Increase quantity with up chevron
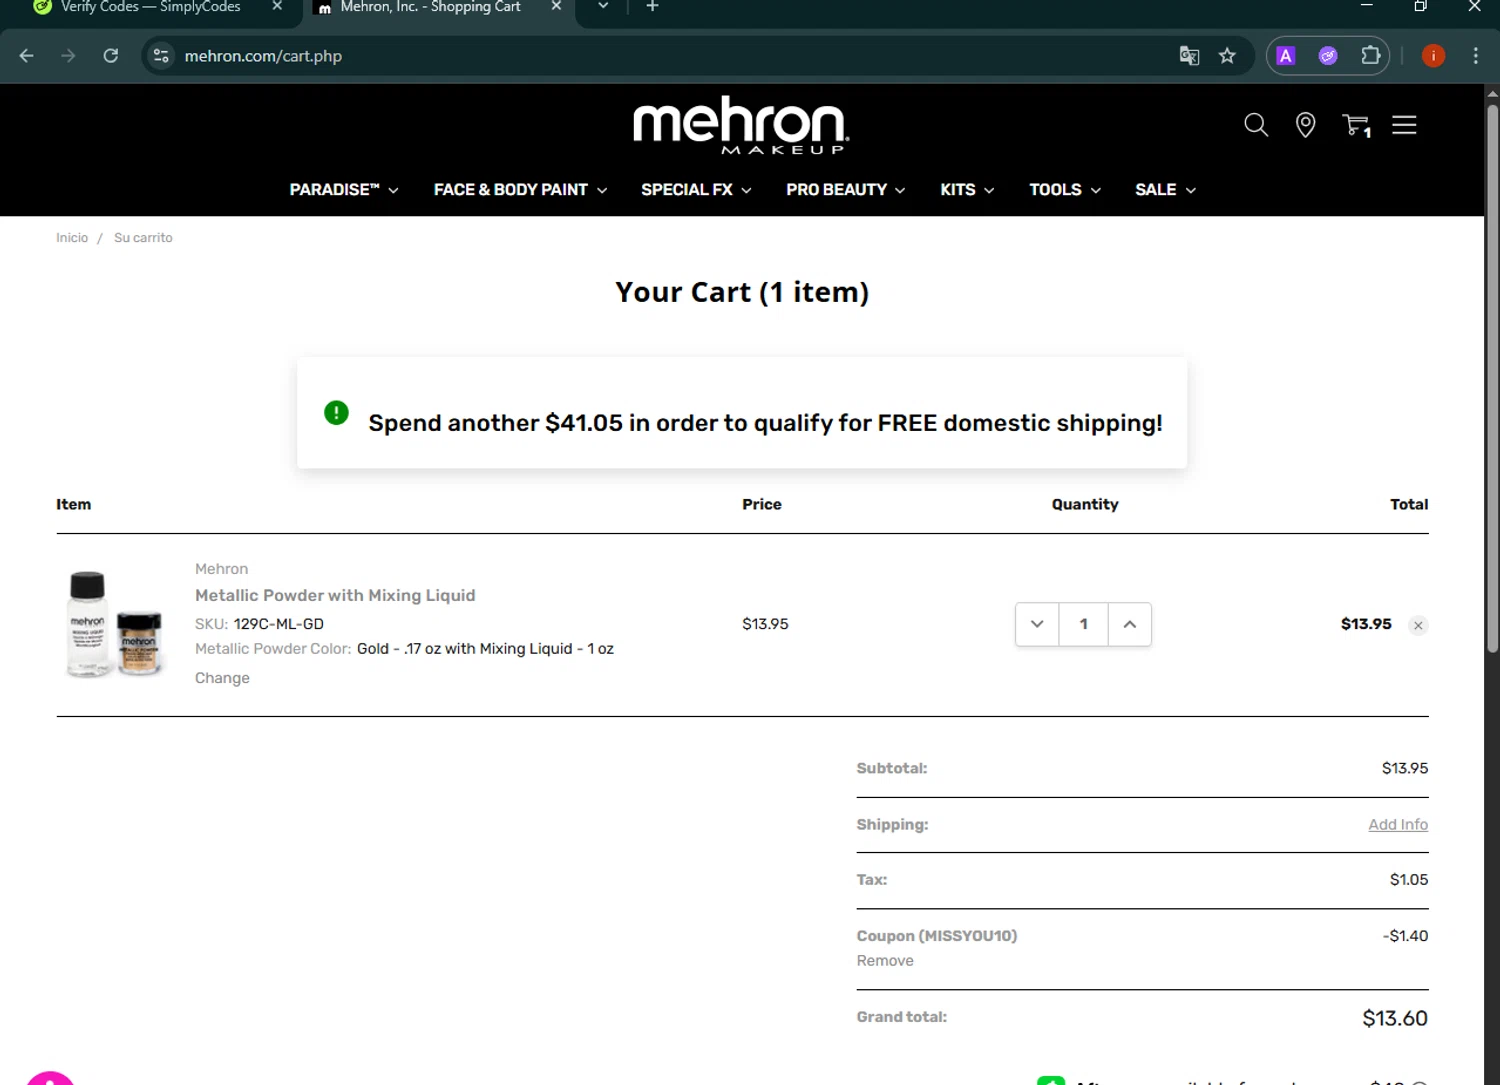1500x1085 pixels. [1130, 624]
